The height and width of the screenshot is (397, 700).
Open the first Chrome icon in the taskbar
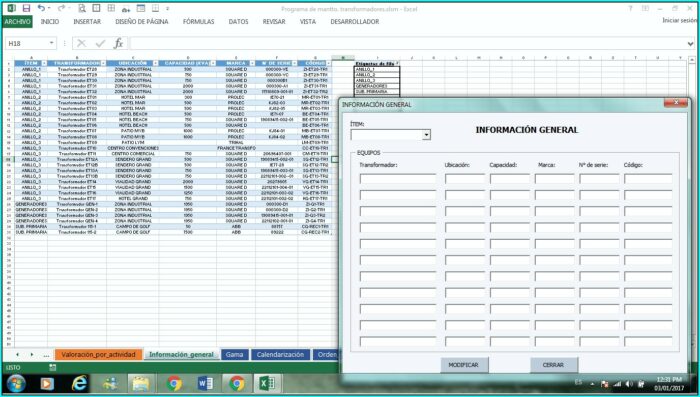[174, 384]
